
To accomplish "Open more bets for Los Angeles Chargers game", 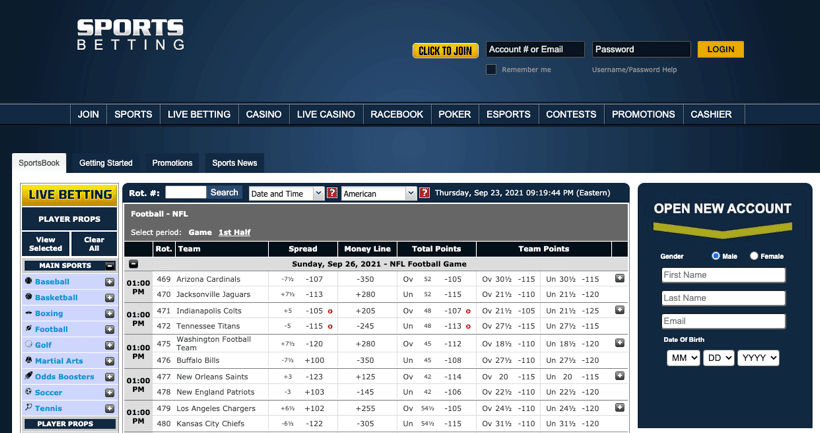I will 620,408.
